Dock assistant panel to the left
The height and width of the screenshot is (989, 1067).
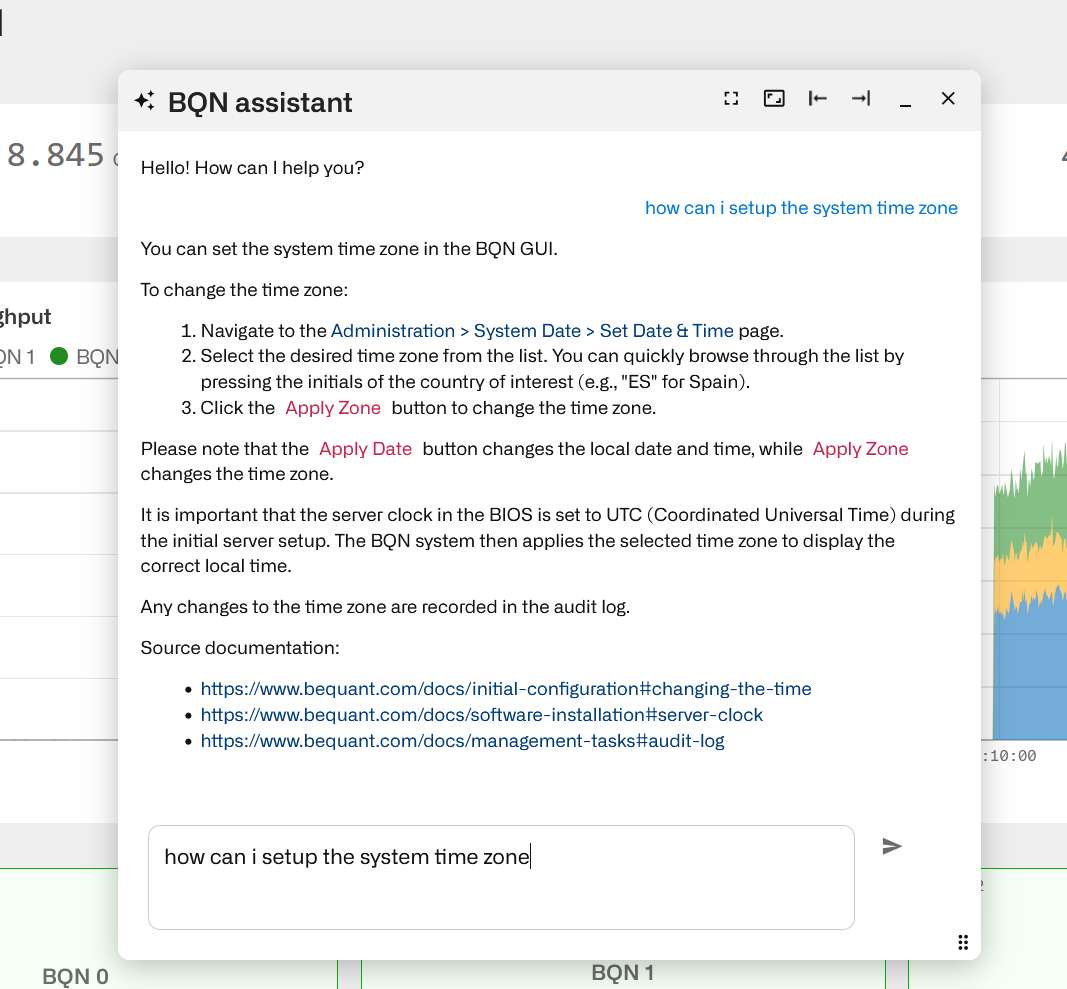(817, 99)
